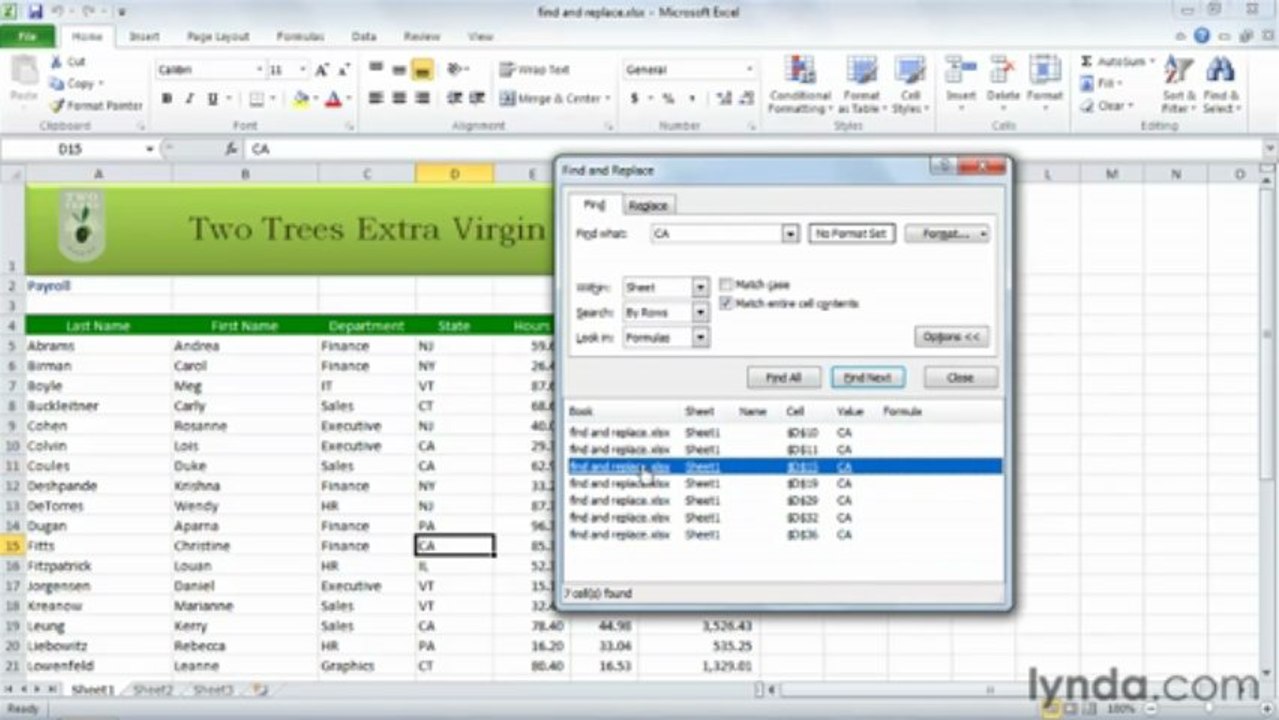Click the Options << button
The width and height of the screenshot is (1279, 720).
(951, 337)
